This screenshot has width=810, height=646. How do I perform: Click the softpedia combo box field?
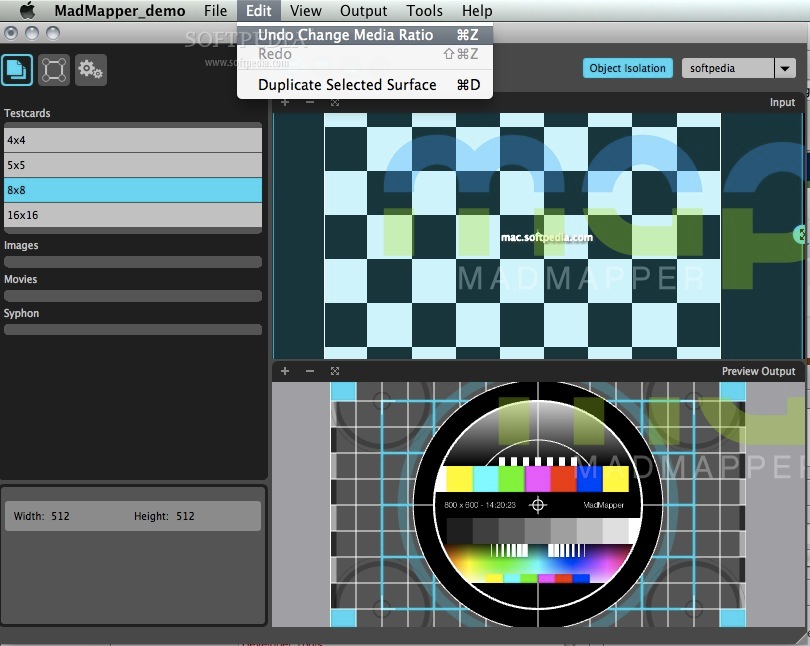click(728, 68)
